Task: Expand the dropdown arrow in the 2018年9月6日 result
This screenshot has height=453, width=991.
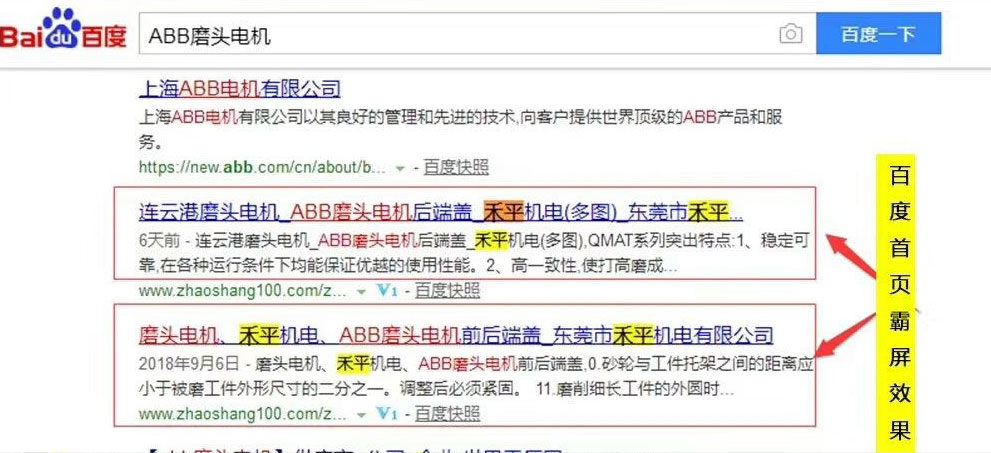Action: 362,412
